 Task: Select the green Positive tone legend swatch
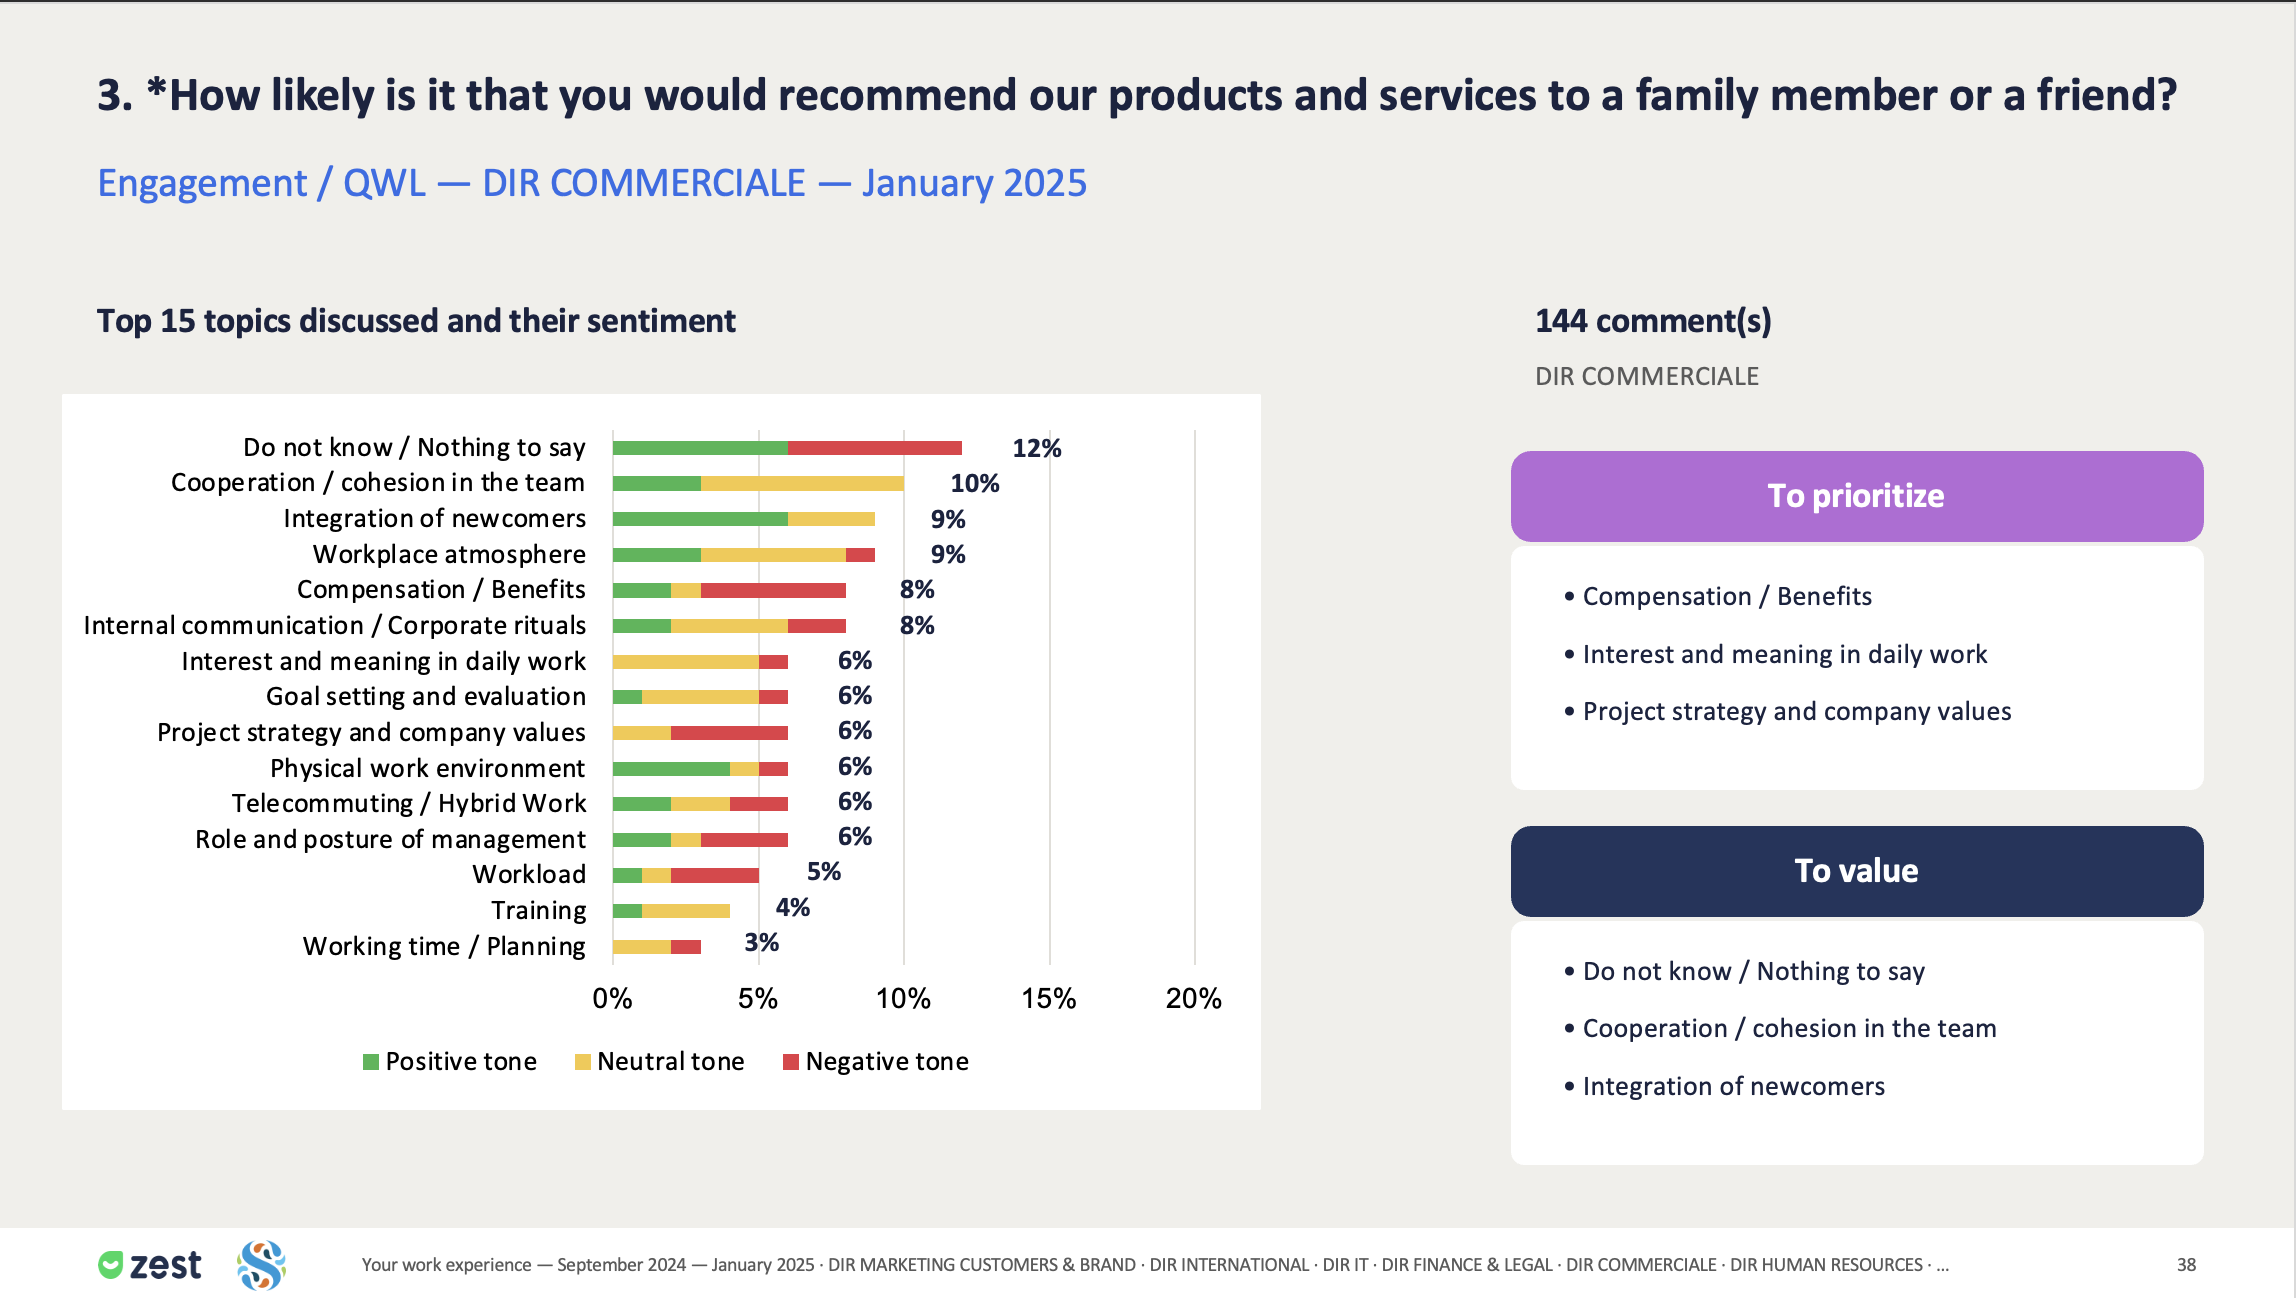[371, 1062]
